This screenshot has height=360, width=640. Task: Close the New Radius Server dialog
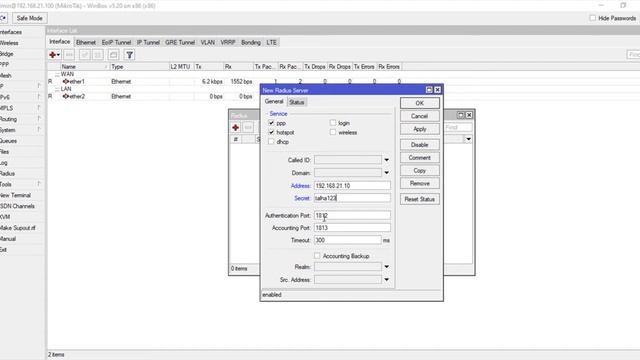tap(437, 90)
